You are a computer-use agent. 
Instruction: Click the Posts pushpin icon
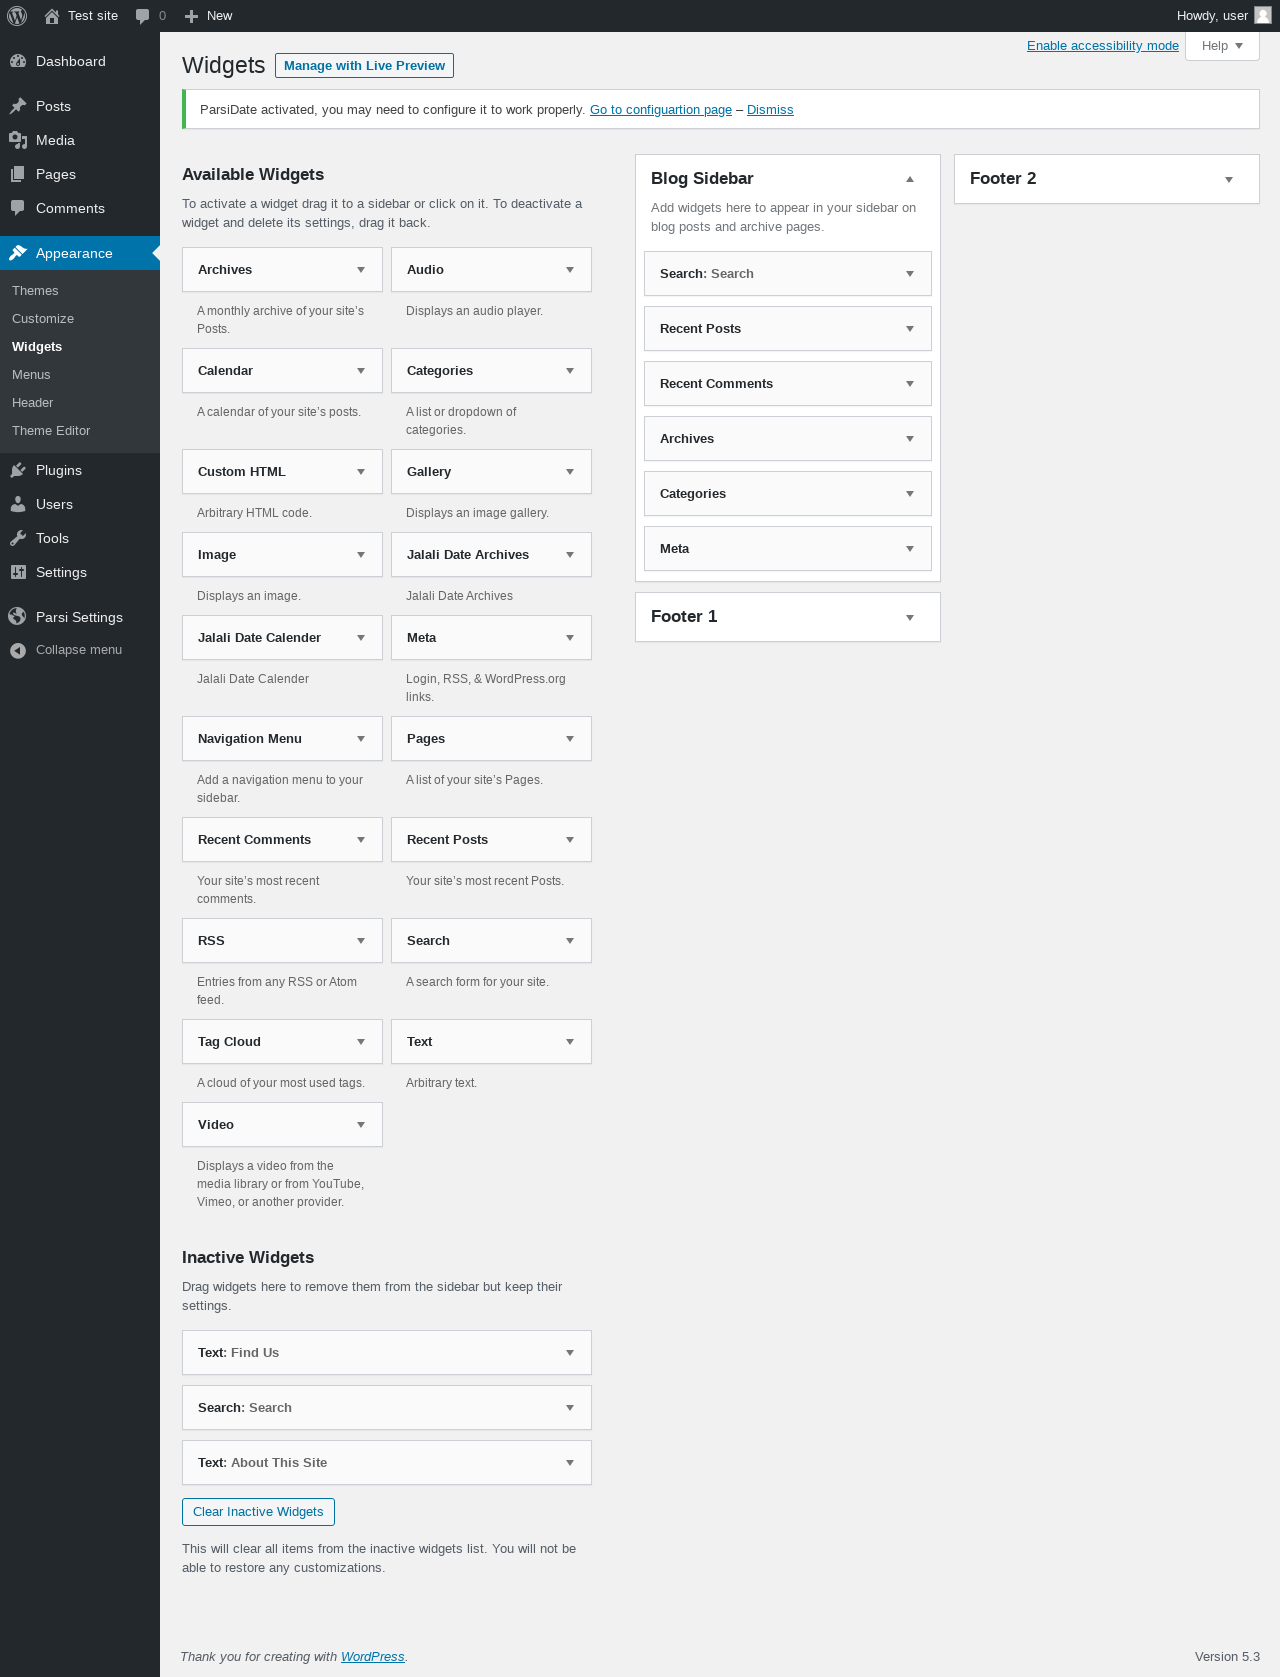pos(18,106)
